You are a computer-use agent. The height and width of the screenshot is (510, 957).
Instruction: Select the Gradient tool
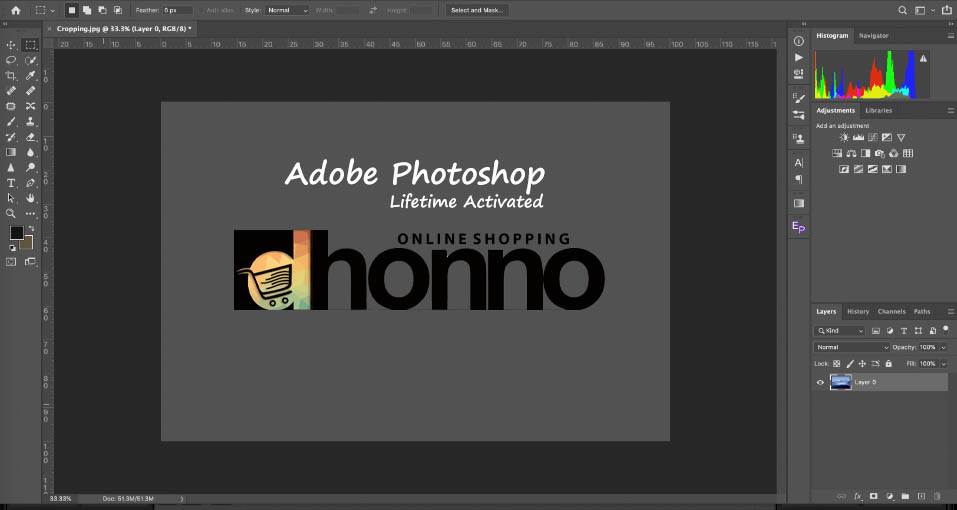click(11, 152)
